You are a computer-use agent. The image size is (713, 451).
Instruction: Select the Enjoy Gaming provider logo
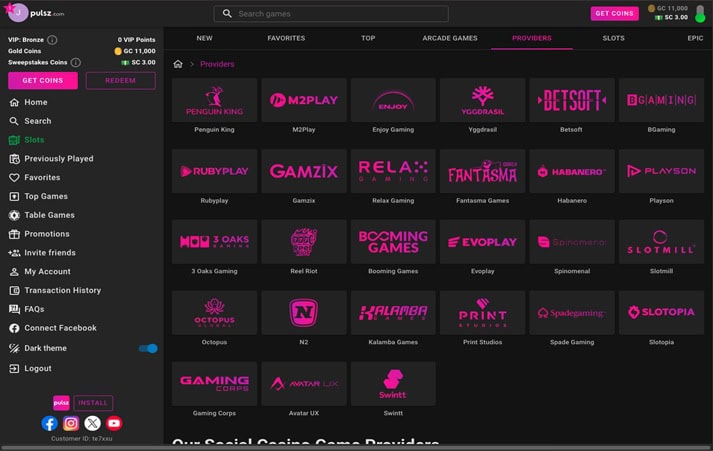[393, 100]
